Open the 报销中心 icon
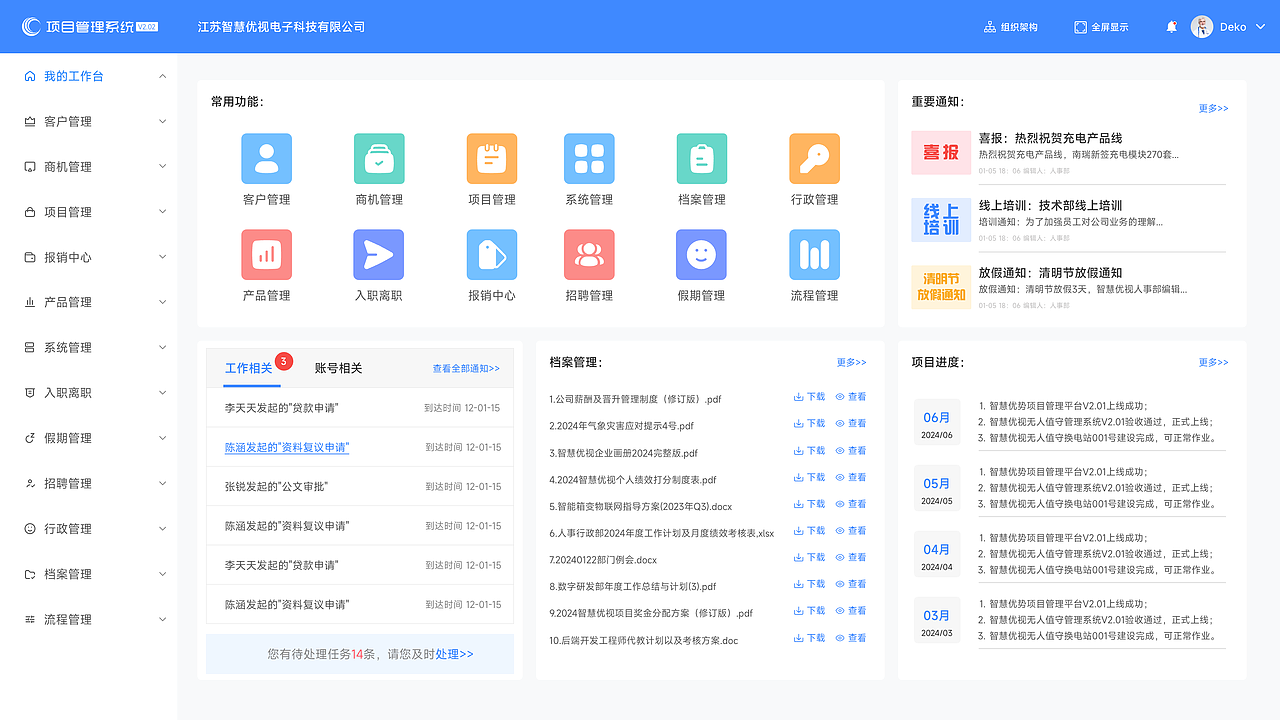The image size is (1280, 720). pos(490,253)
